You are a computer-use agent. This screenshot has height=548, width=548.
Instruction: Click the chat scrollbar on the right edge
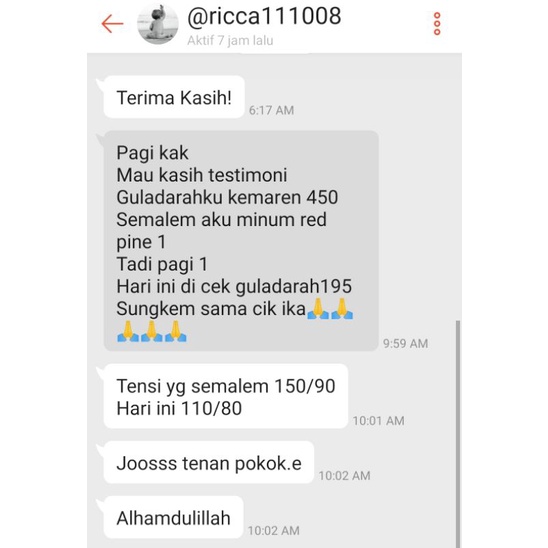pyautogui.click(x=458, y=433)
